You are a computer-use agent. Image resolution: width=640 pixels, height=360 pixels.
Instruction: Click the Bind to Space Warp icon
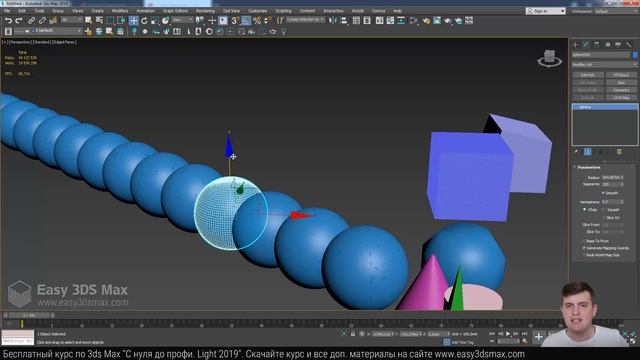[x=53, y=20]
